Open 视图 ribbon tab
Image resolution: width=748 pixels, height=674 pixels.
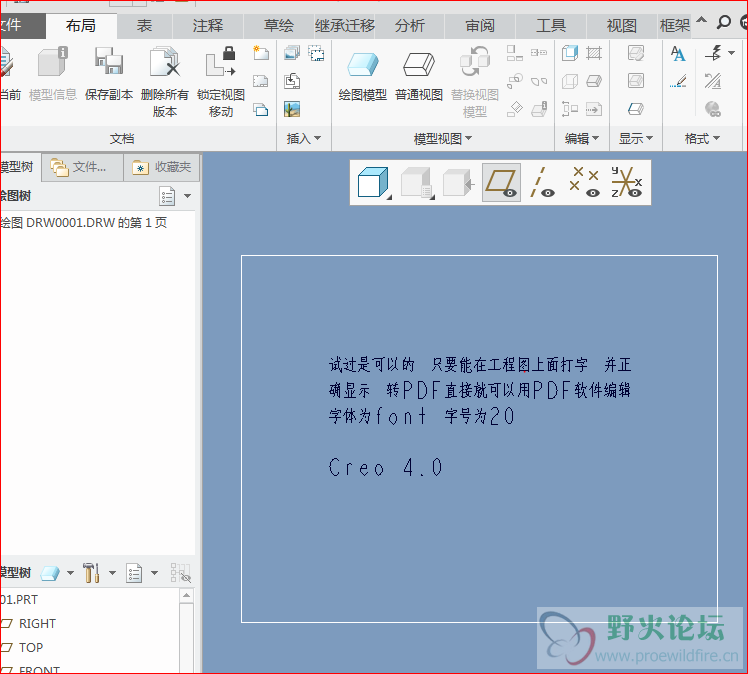[622, 26]
